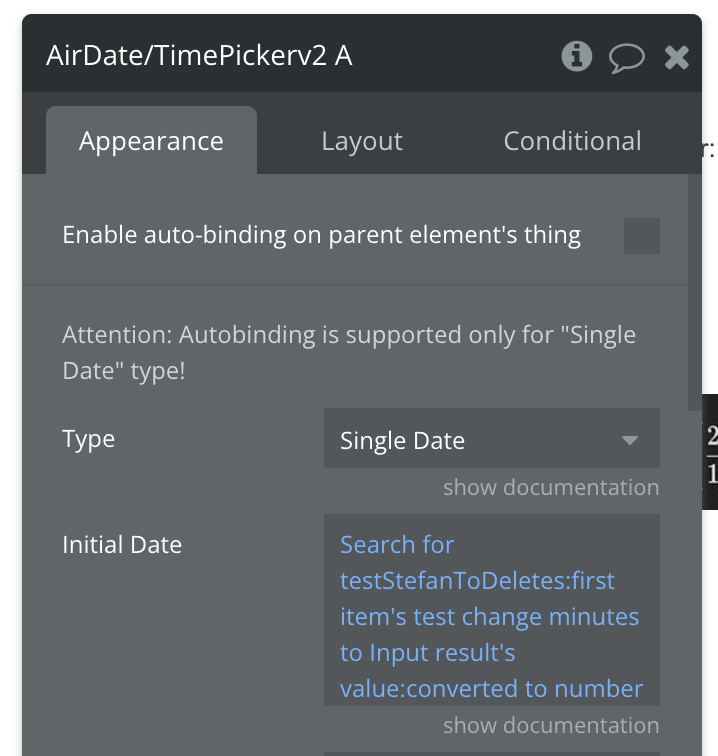The image size is (718, 756).
Task: Show documentation link under Type
Action: [551, 487]
